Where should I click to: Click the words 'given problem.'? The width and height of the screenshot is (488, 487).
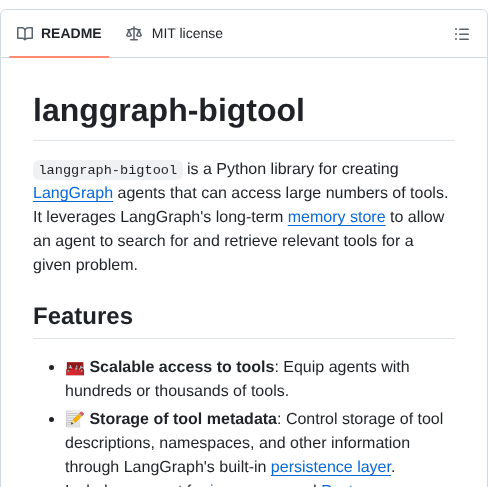(x=85, y=265)
